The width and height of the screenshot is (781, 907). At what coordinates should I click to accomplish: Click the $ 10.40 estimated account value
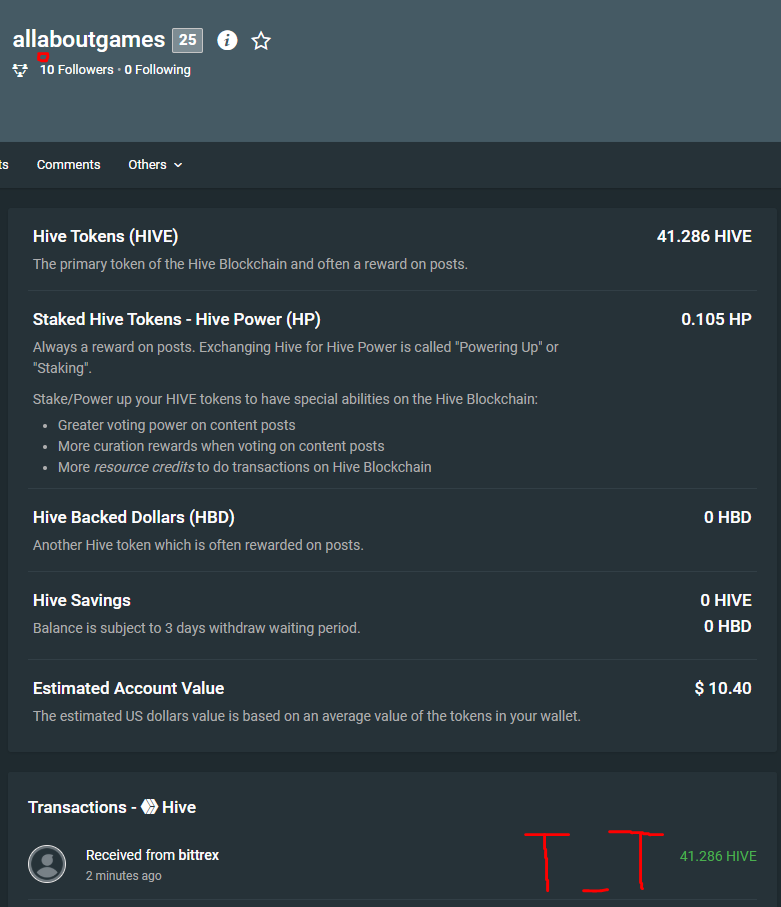point(723,688)
